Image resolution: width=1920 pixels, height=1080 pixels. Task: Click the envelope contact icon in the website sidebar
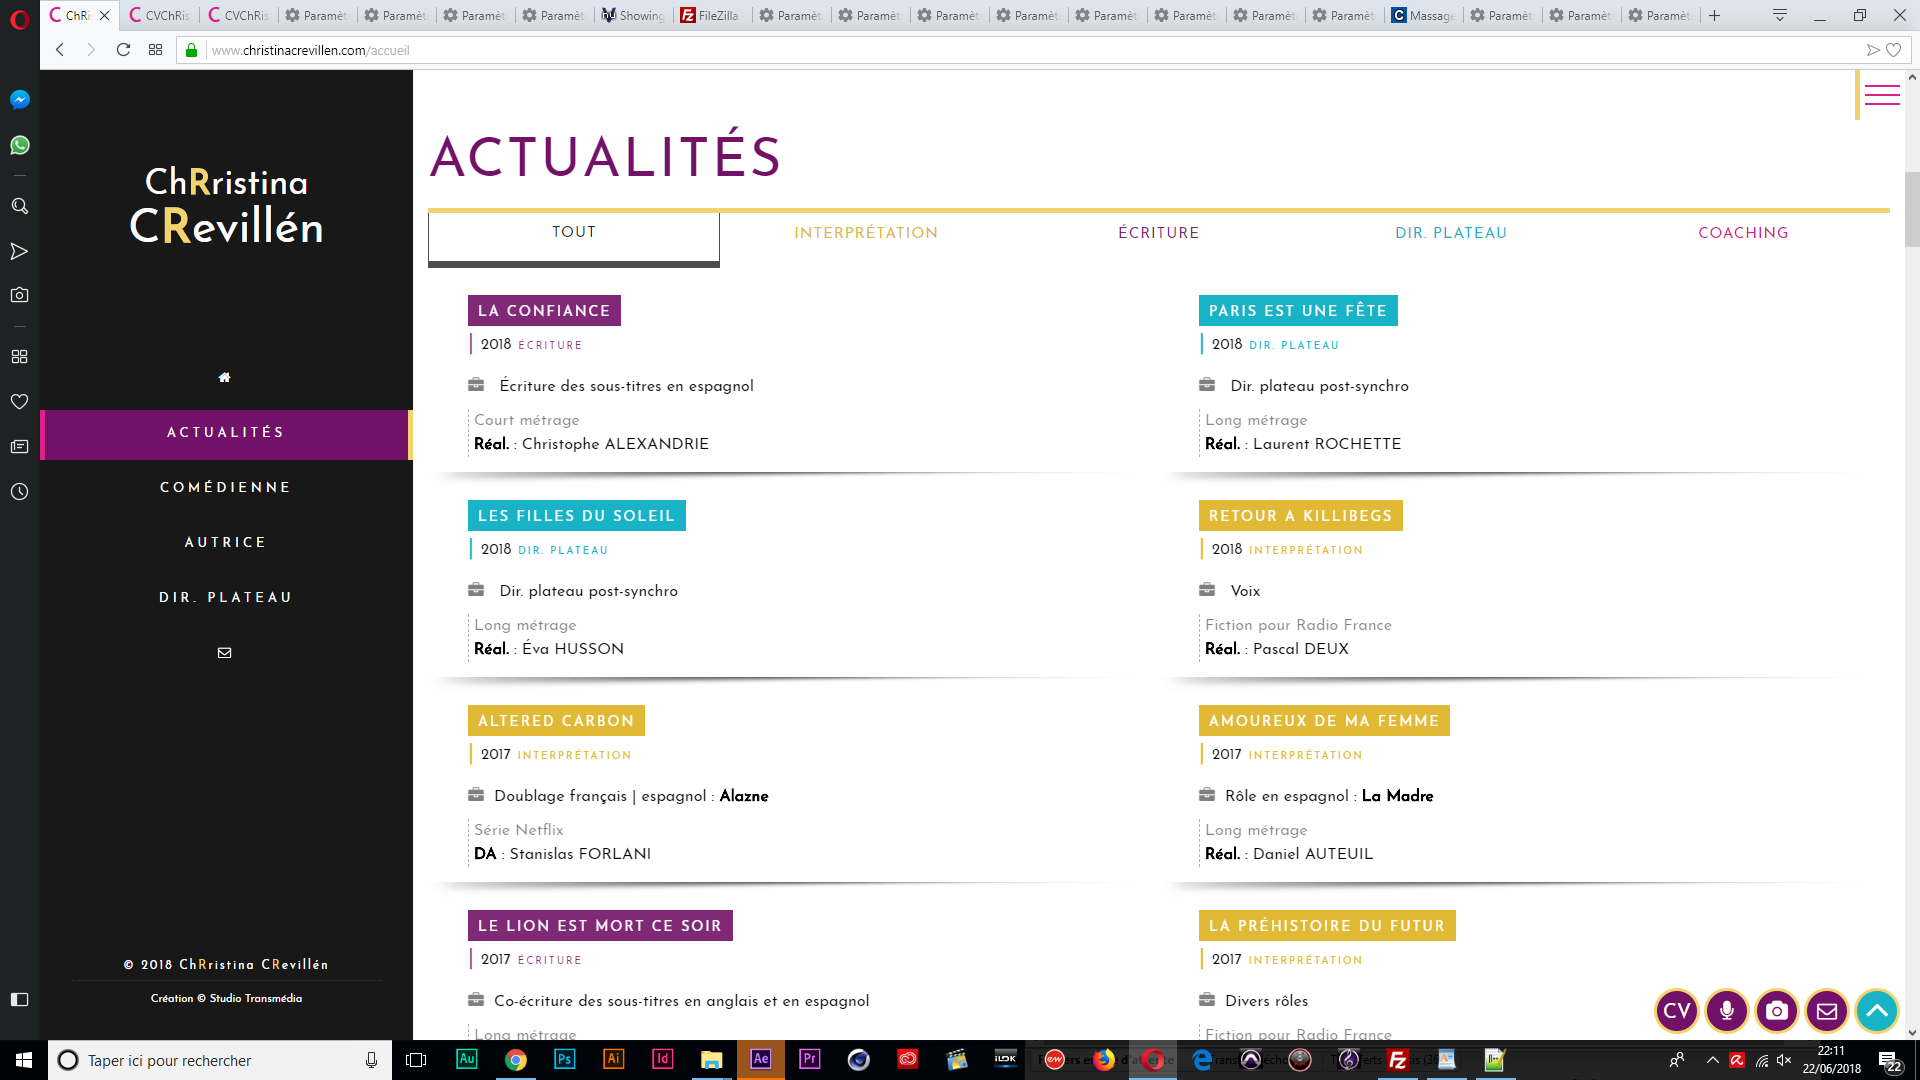(225, 652)
